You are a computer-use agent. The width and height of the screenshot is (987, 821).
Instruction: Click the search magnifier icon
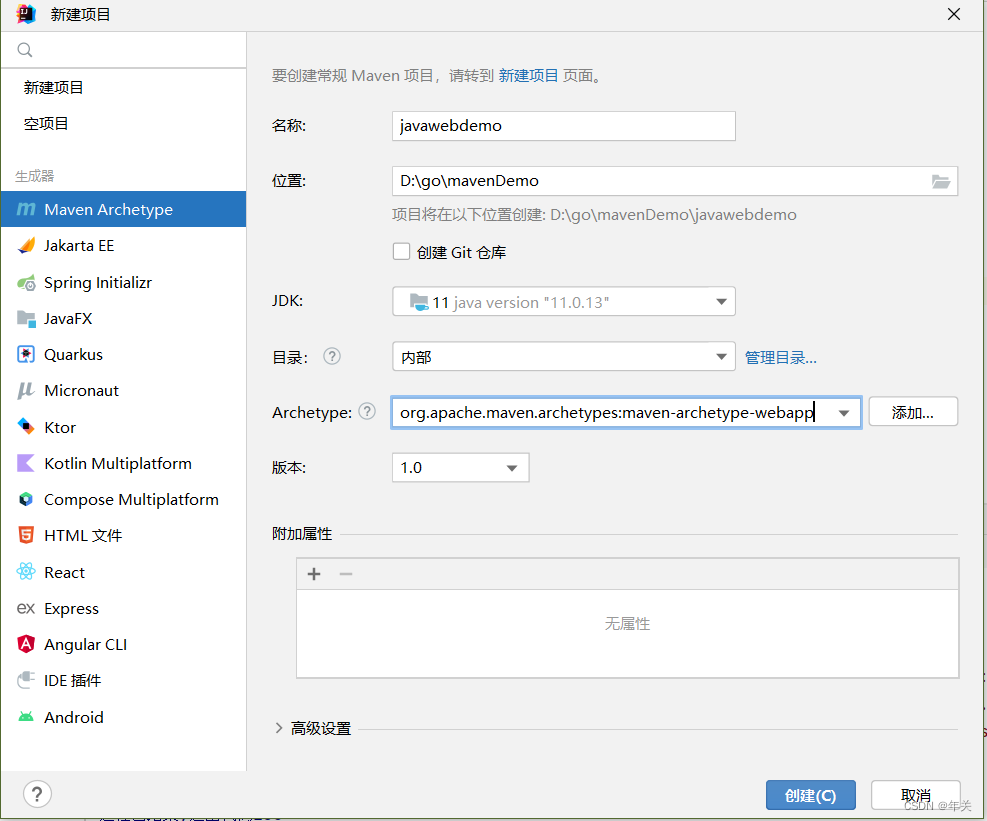pyautogui.click(x=25, y=50)
